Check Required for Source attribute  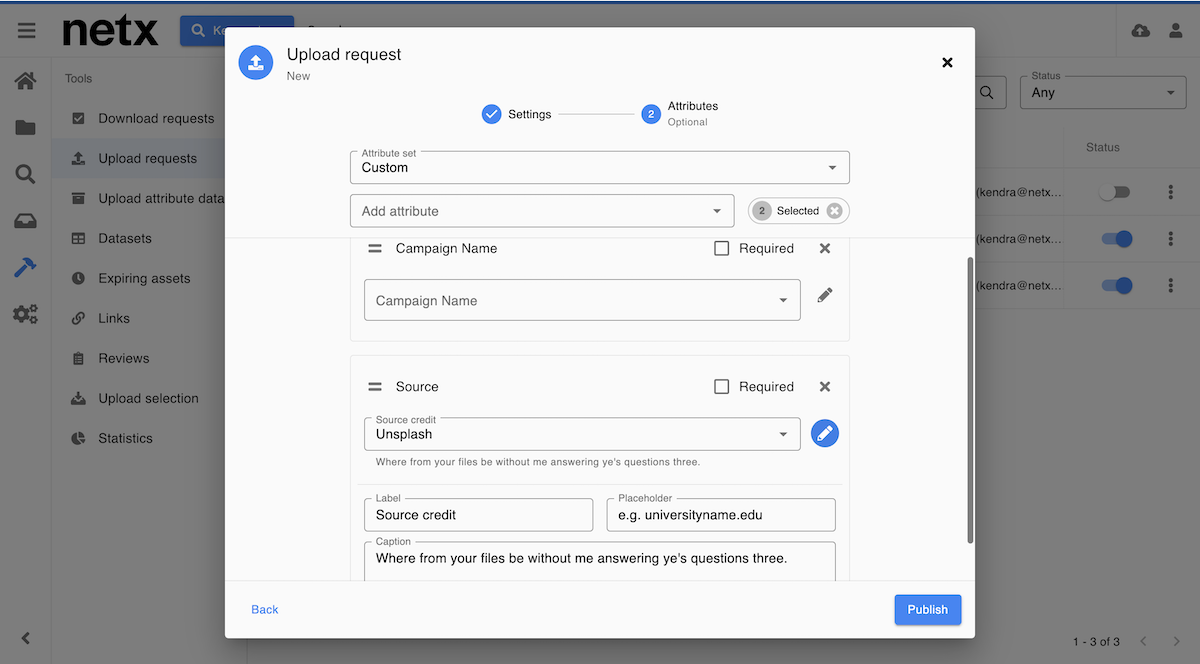(x=721, y=387)
